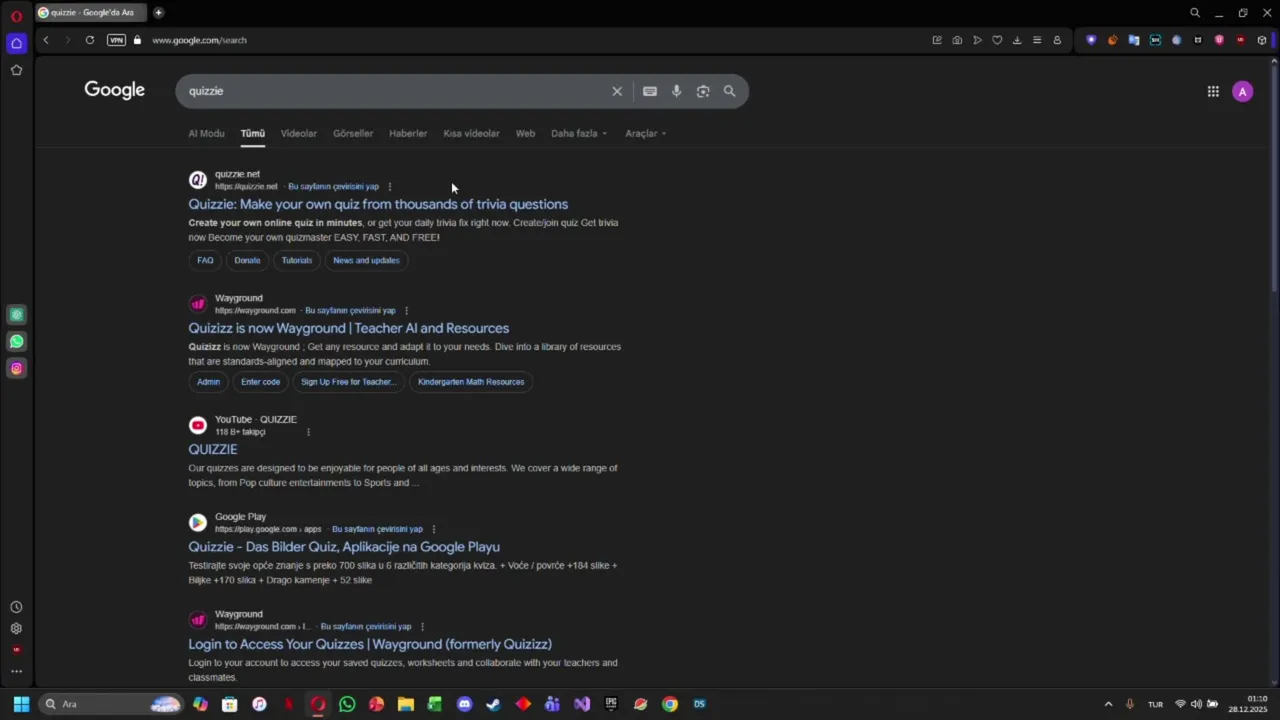Start voice search with the microphone icon

[x=676, y=91]
